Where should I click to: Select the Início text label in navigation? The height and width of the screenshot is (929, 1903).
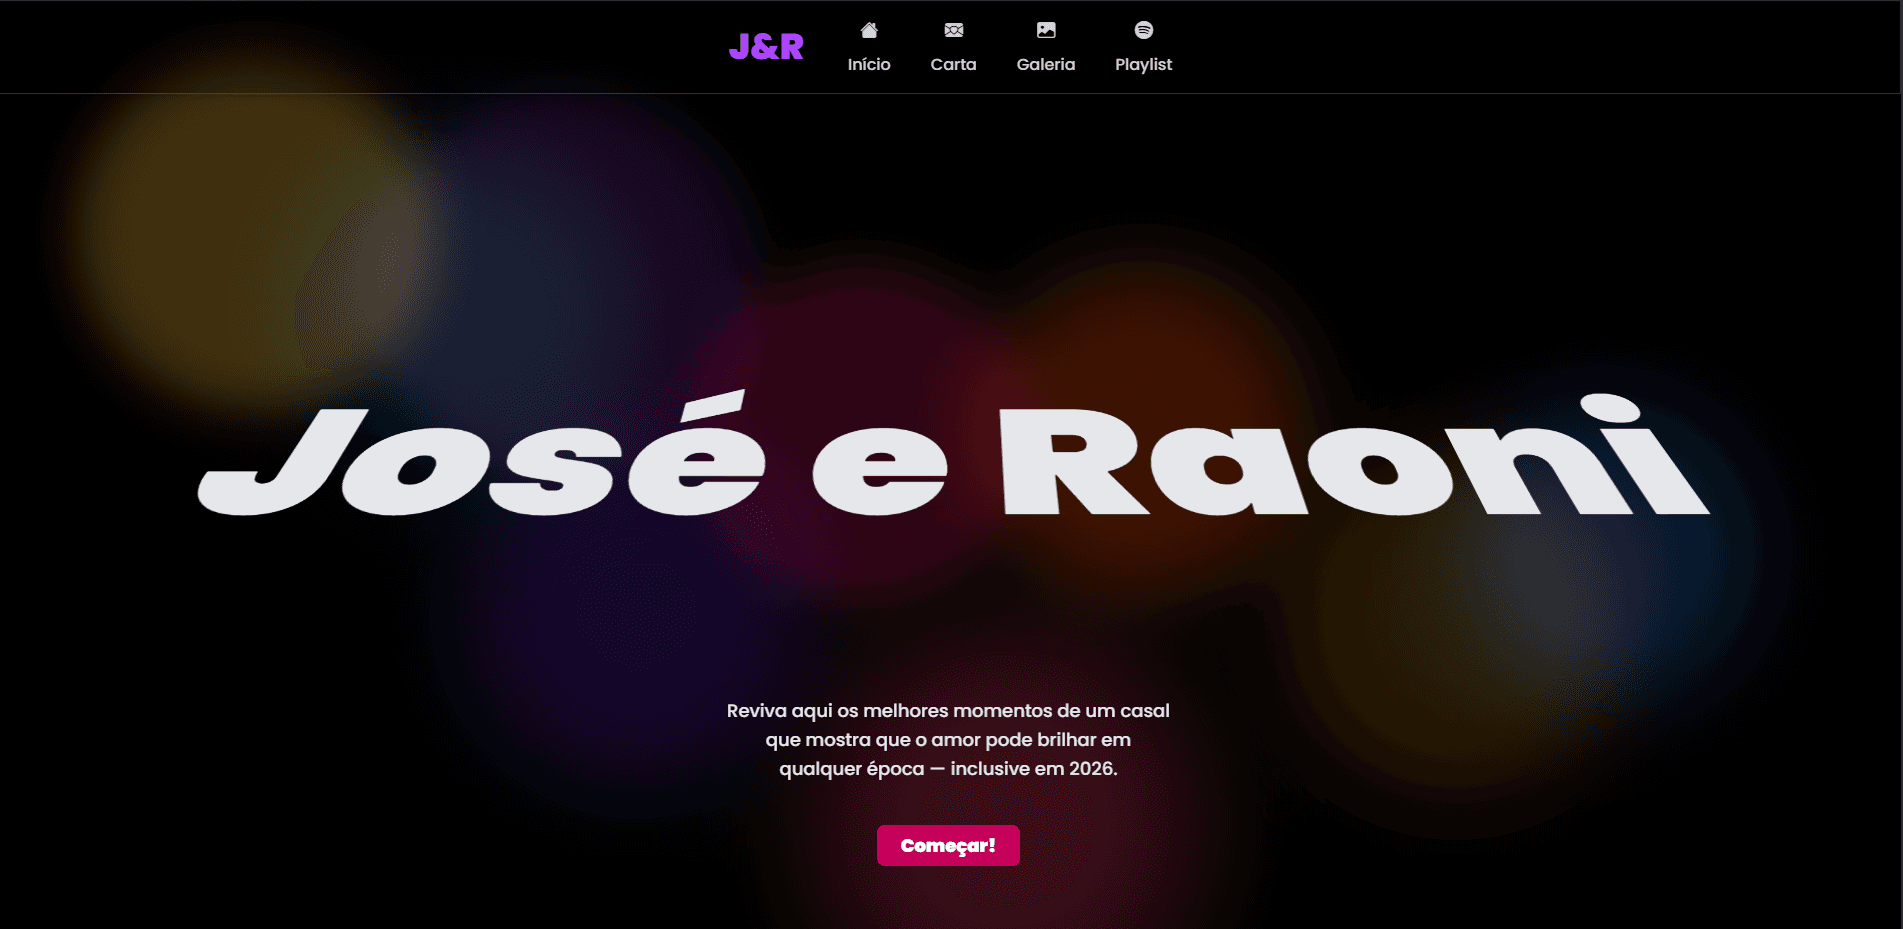[869, 64]
